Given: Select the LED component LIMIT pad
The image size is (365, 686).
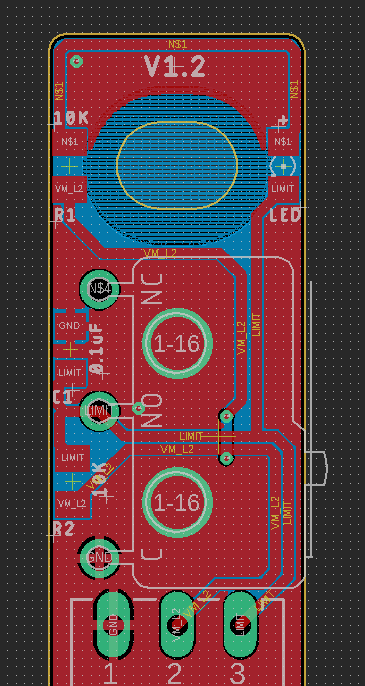Looking at the screenshot, I should (x=283, y=189).
